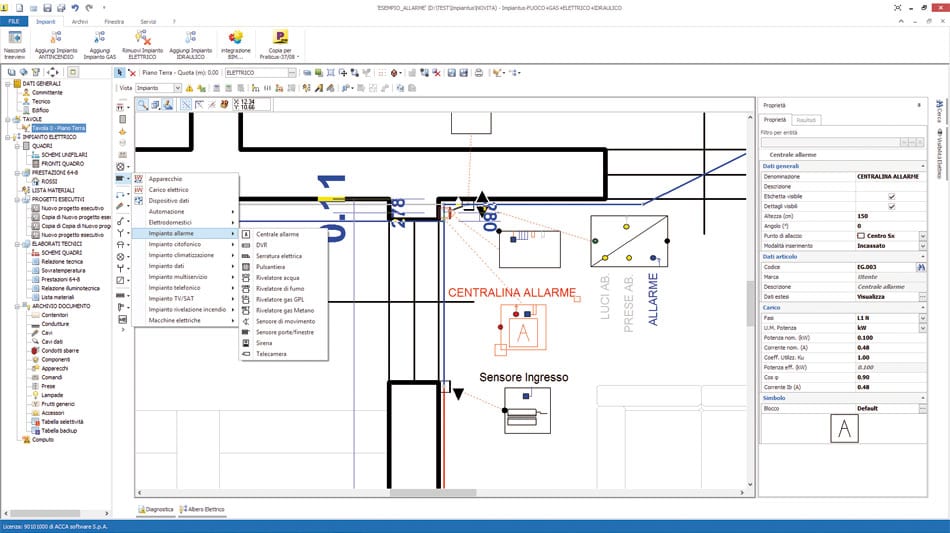Switch to the Risultati tab

[806, 120]
